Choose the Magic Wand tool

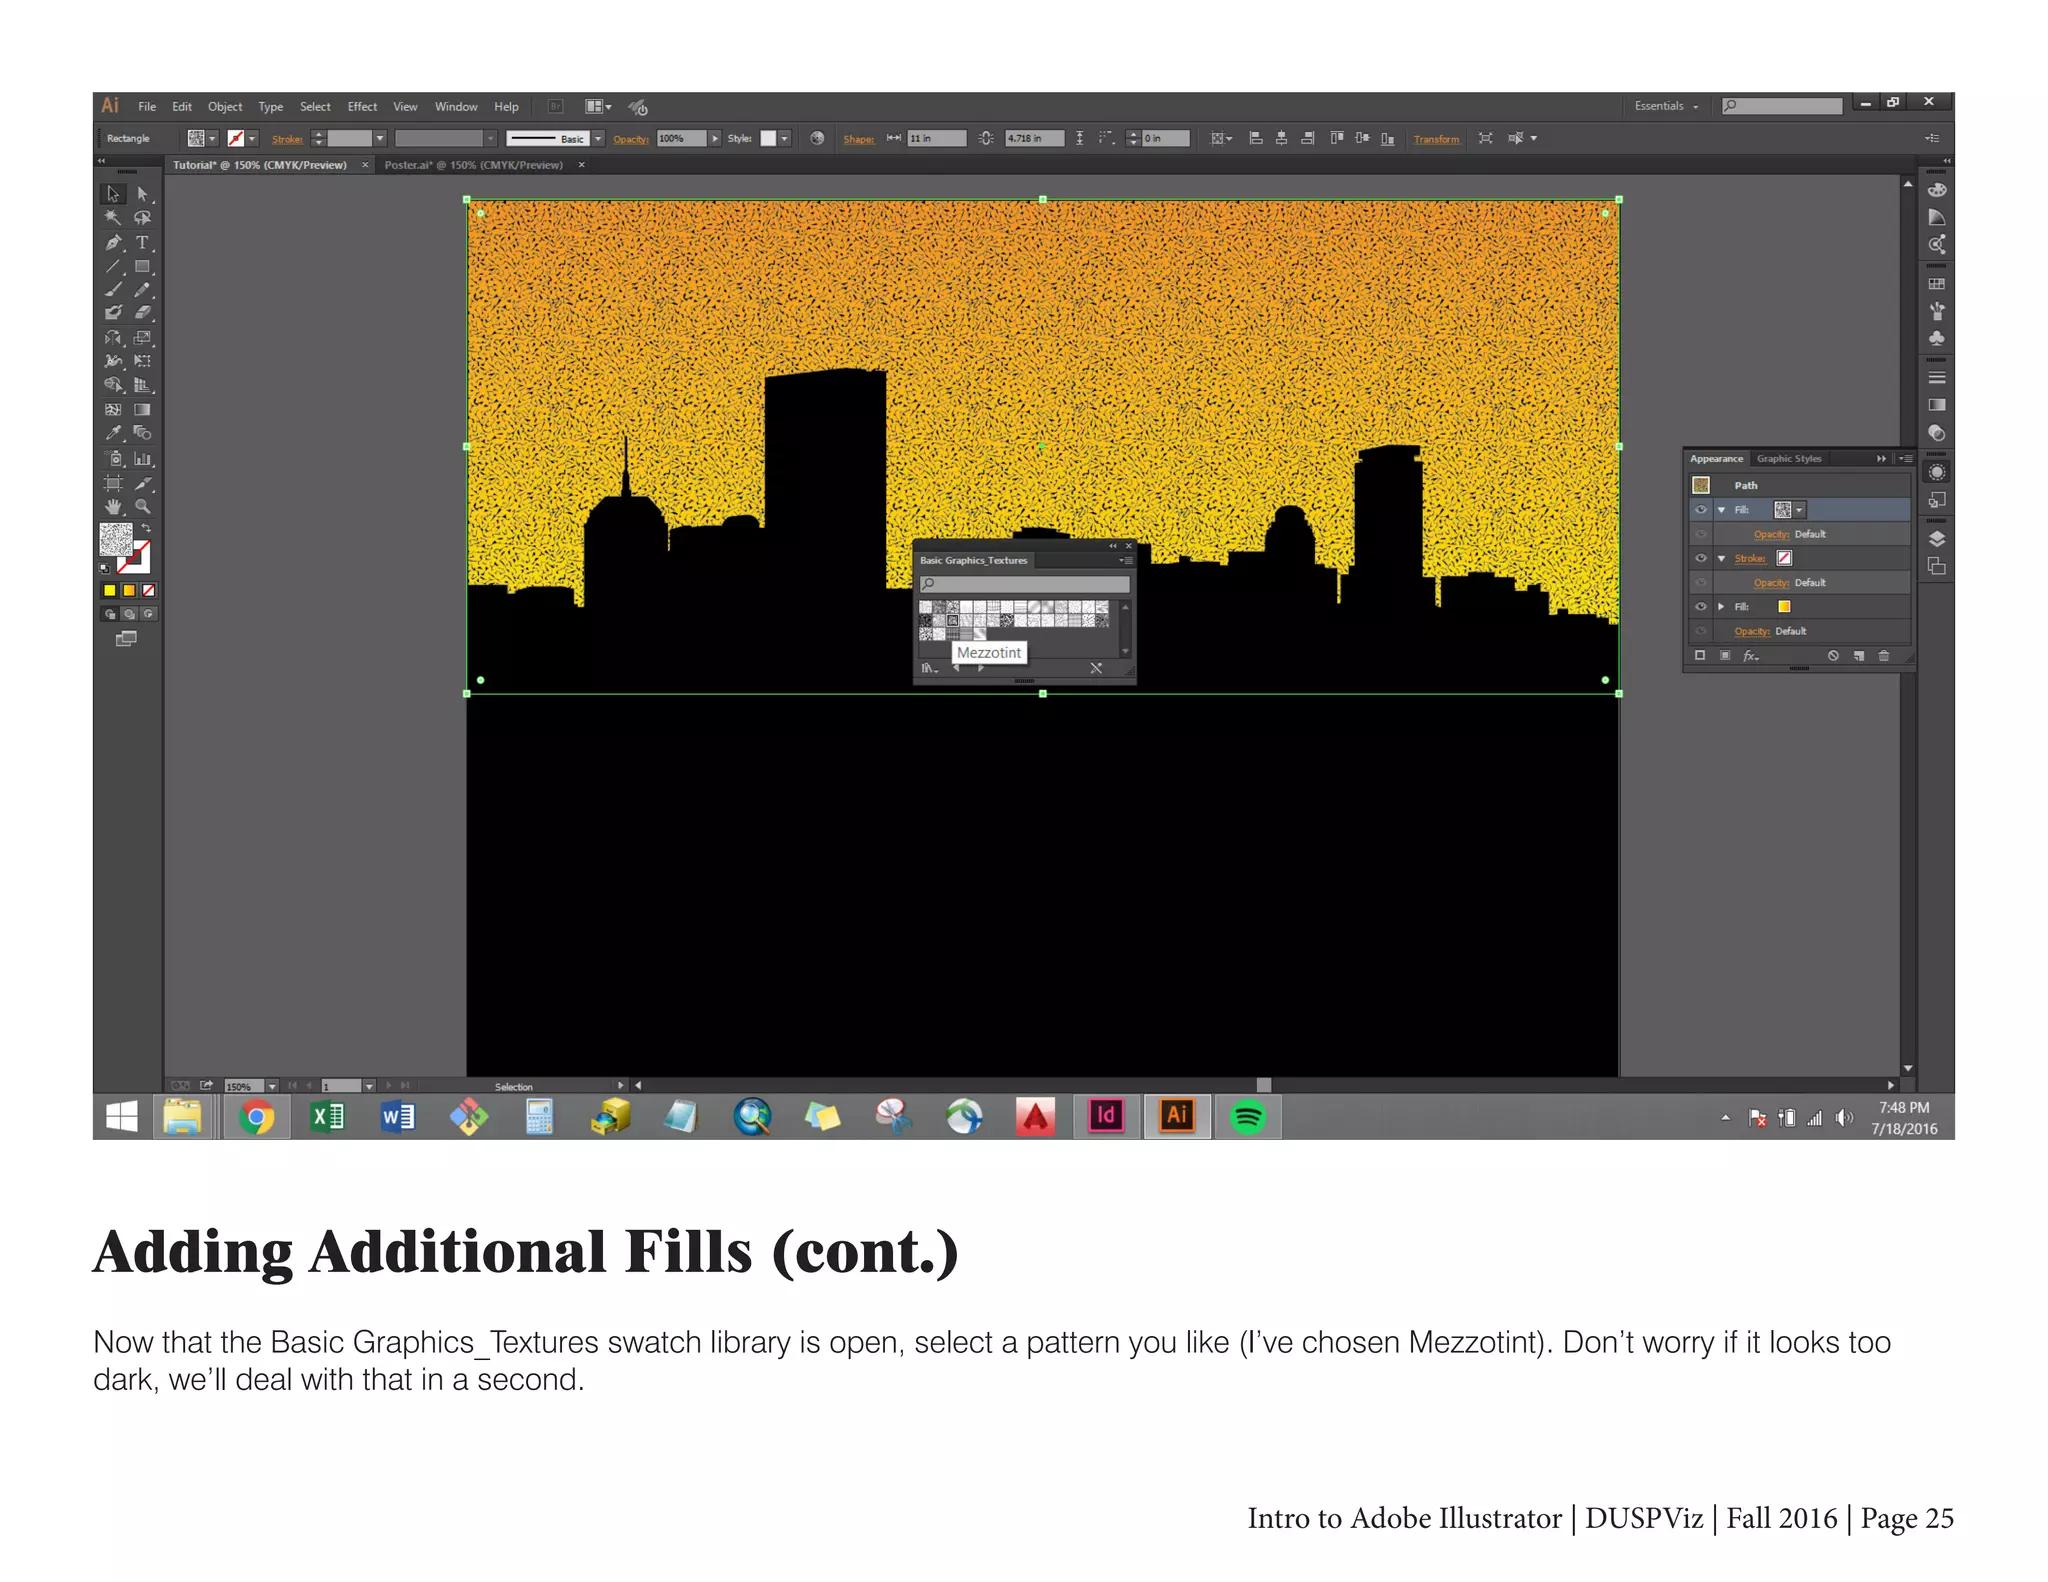(x=113, y=217)
